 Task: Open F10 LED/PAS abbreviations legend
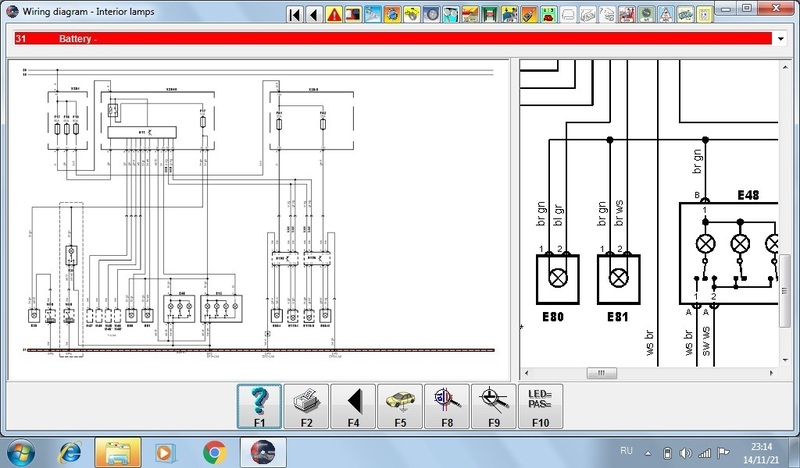pos(541,406)
